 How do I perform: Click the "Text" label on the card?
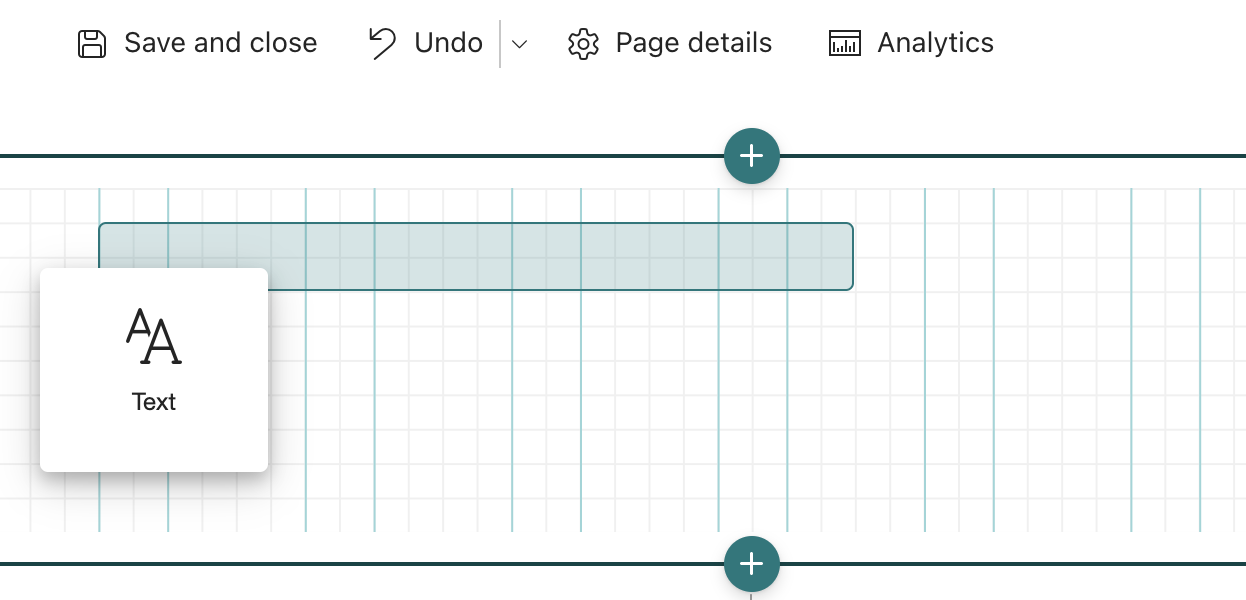(x=154, y=402)
